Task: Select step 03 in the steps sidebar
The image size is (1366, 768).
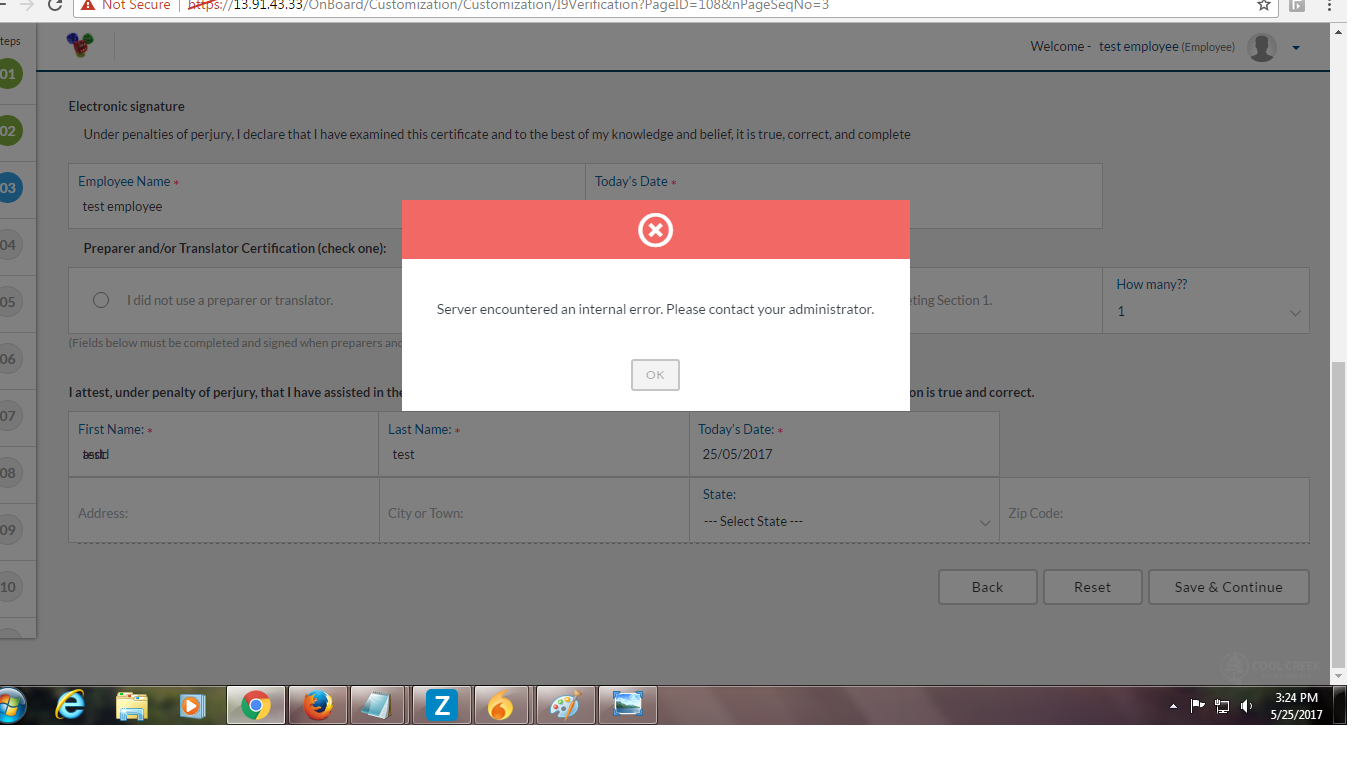Action: point(10,186)
